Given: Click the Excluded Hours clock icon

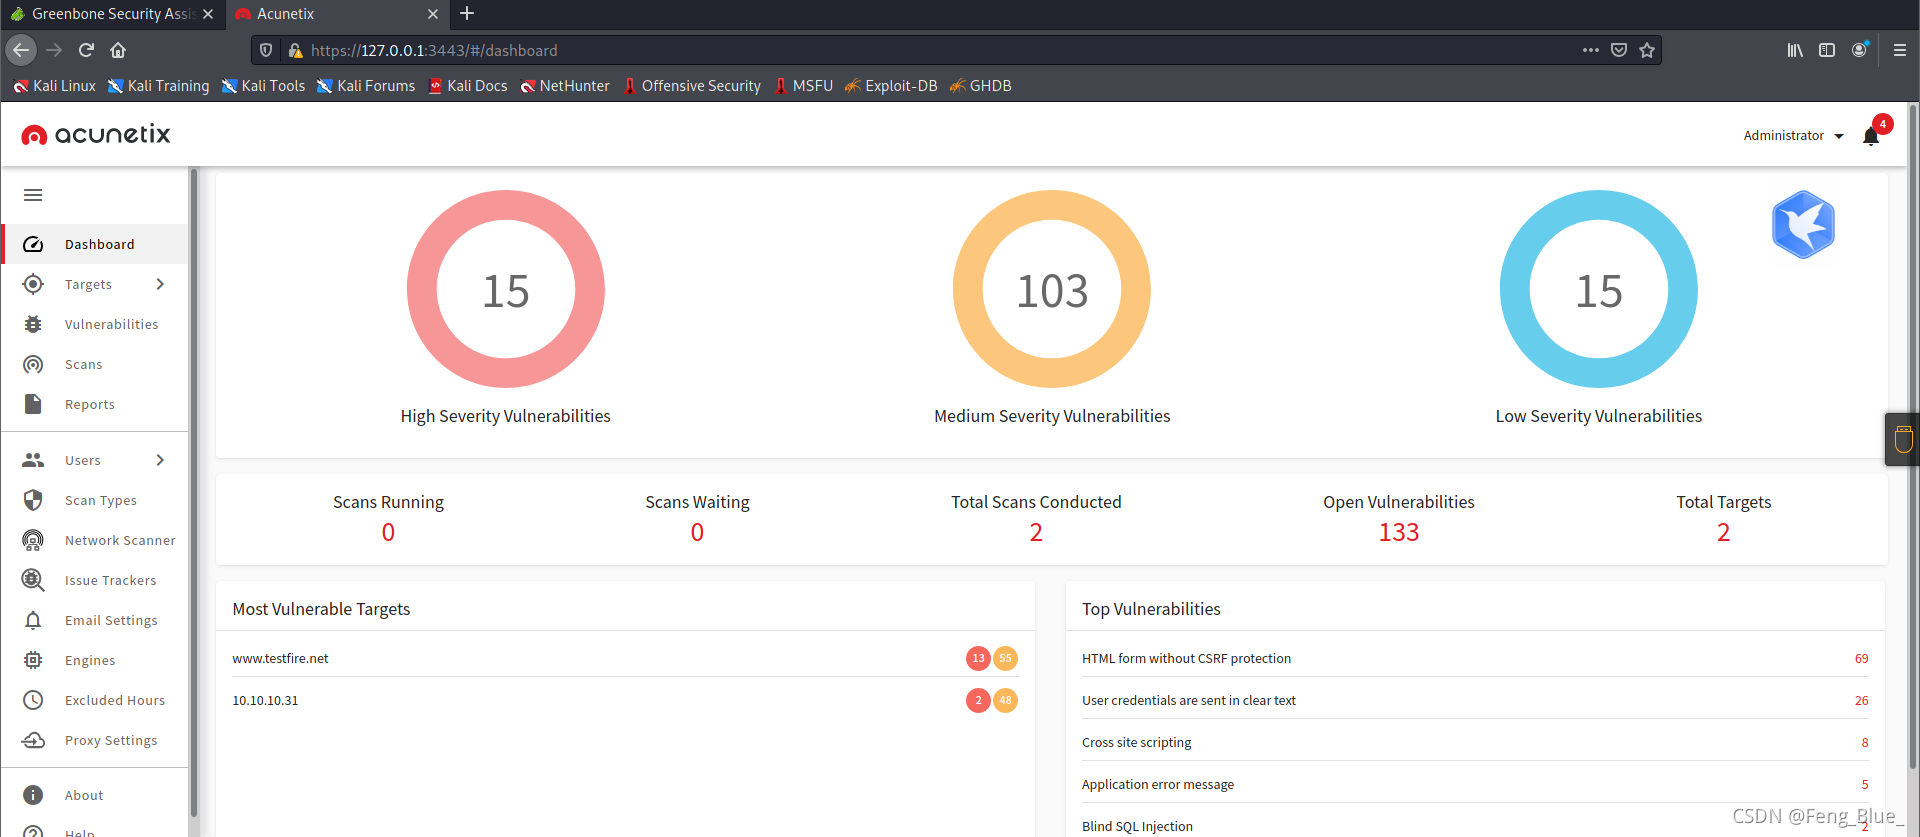Looking at the screenshot, I should click(x=33, y=700).
